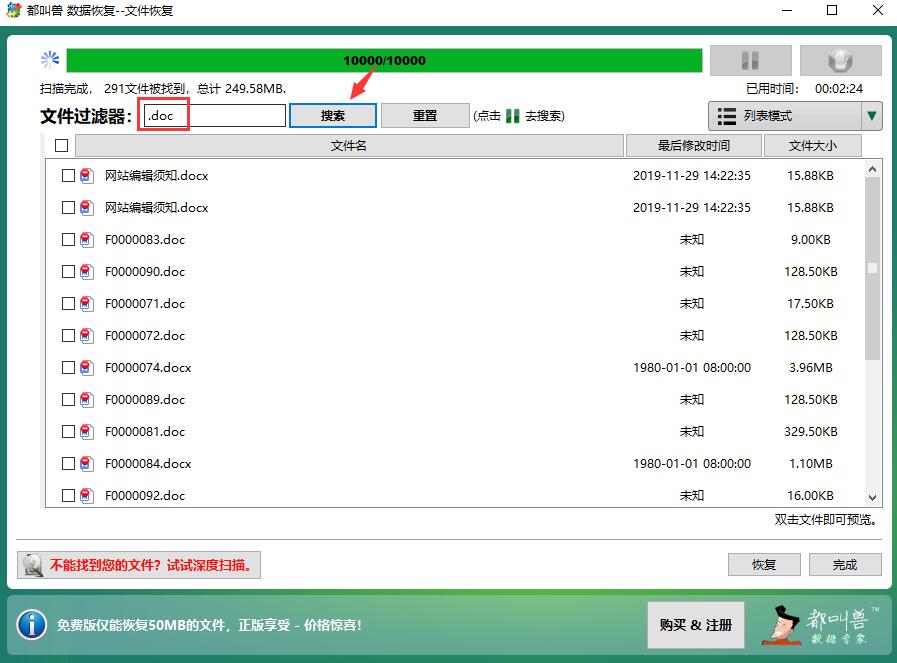897x663 pixels.
Task: Click the document icon of F0000090.doc
Action: pos(87,272)
